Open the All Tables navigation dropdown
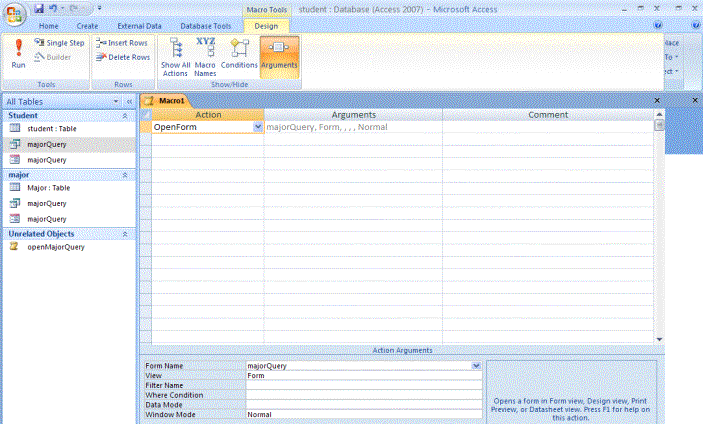Image resolution: width=703 pixels, height=424 pixels. pyautogui.click(x=116, y=102)
